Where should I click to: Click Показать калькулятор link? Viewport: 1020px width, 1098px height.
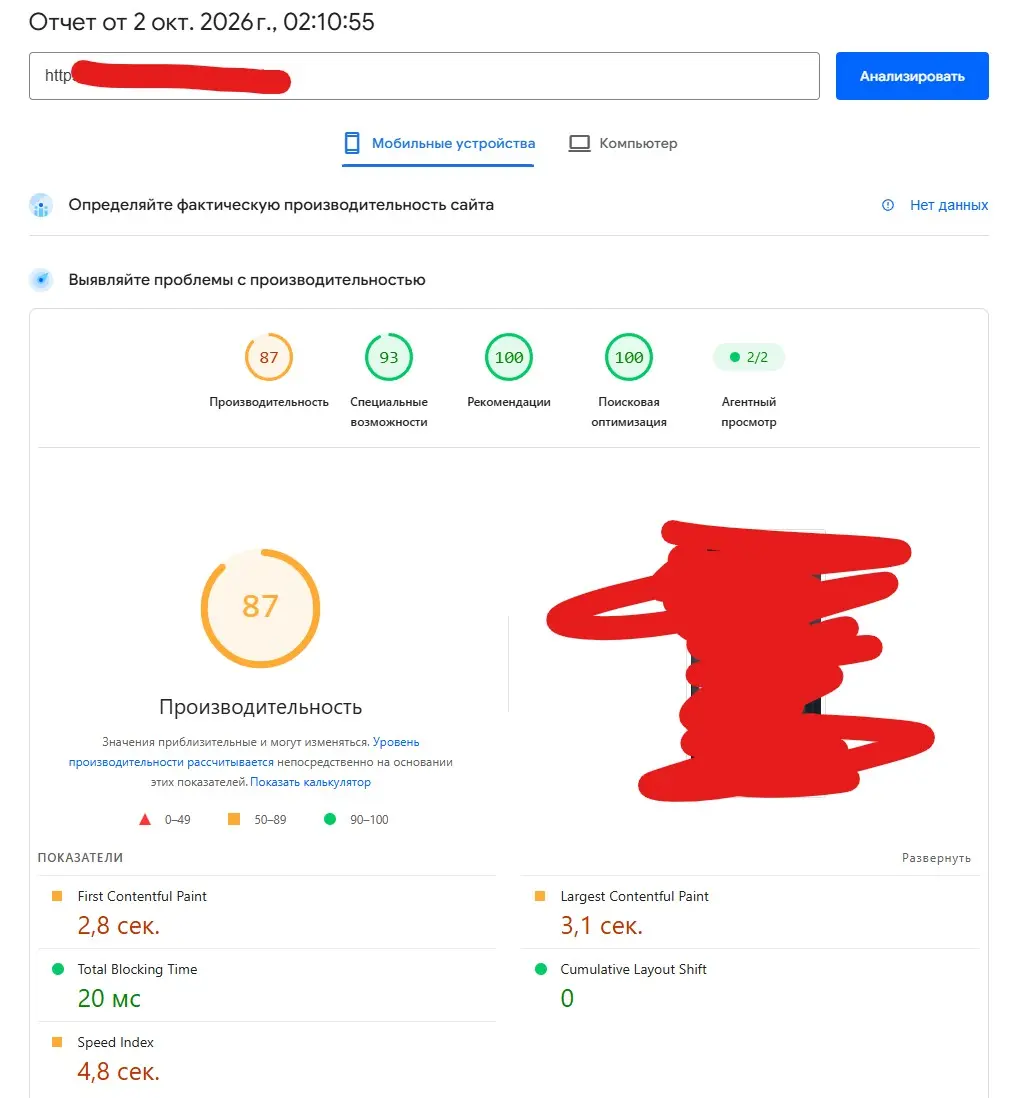[x=310, y=782]
